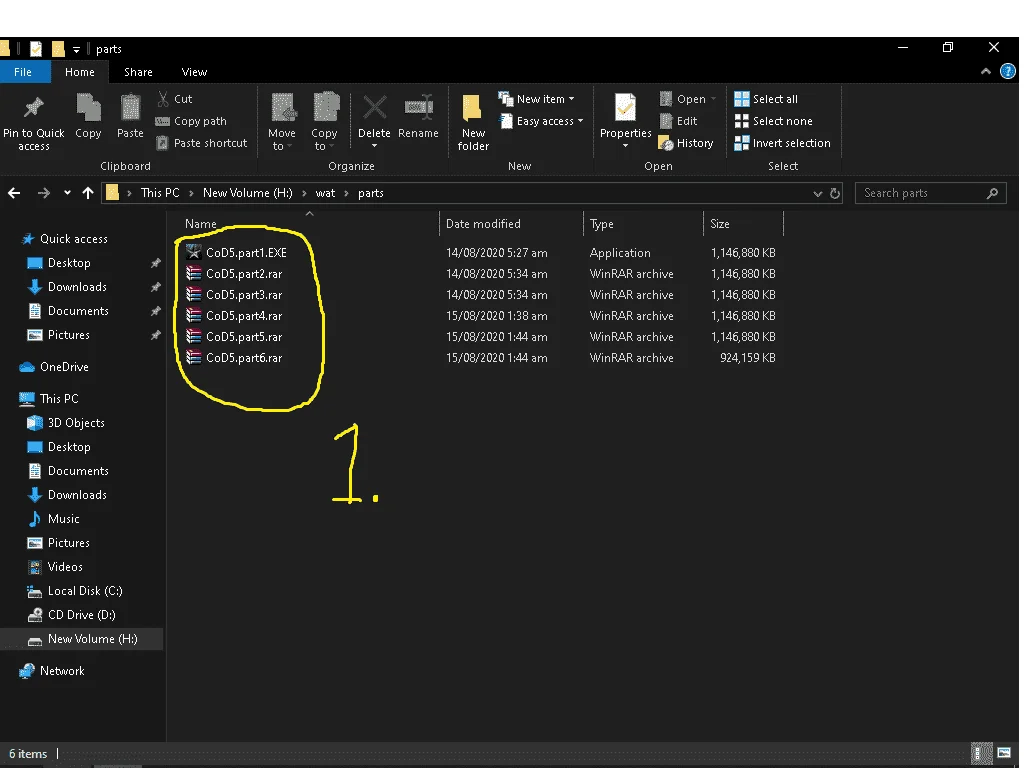Switch to details view icon in status bar
This screenshot has width=1024, height=768.
point(981,754)
